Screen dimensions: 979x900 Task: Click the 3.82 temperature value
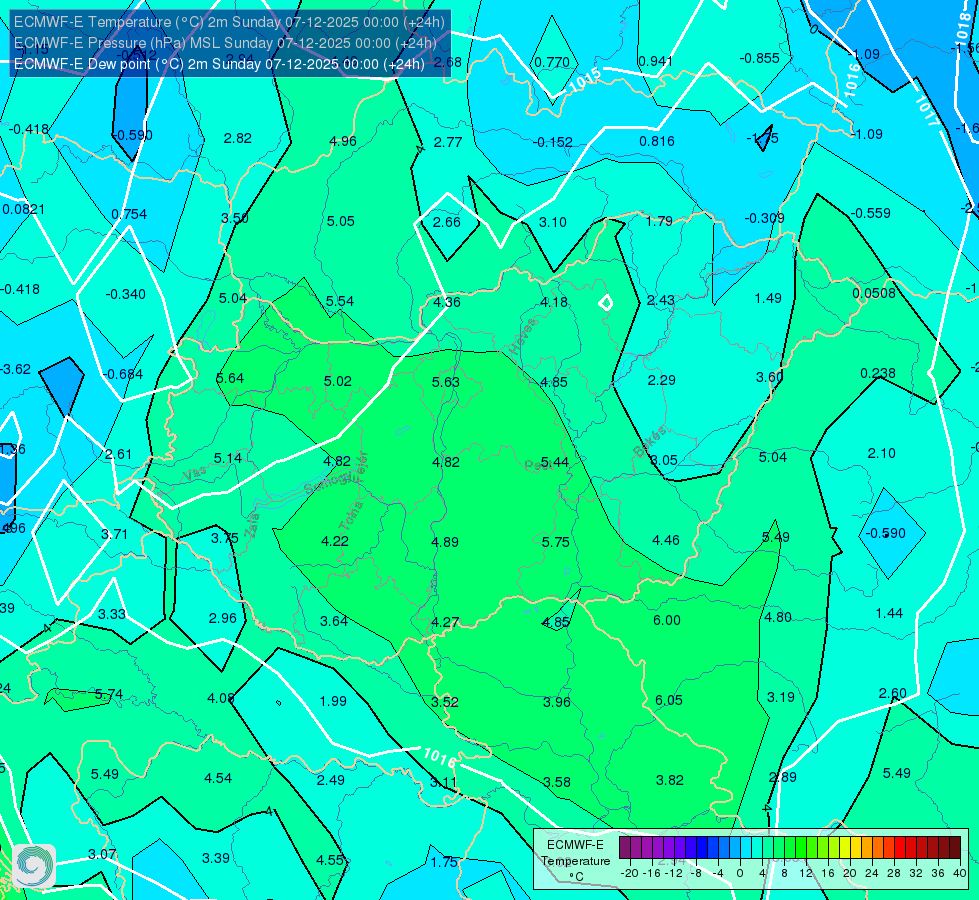669,780
